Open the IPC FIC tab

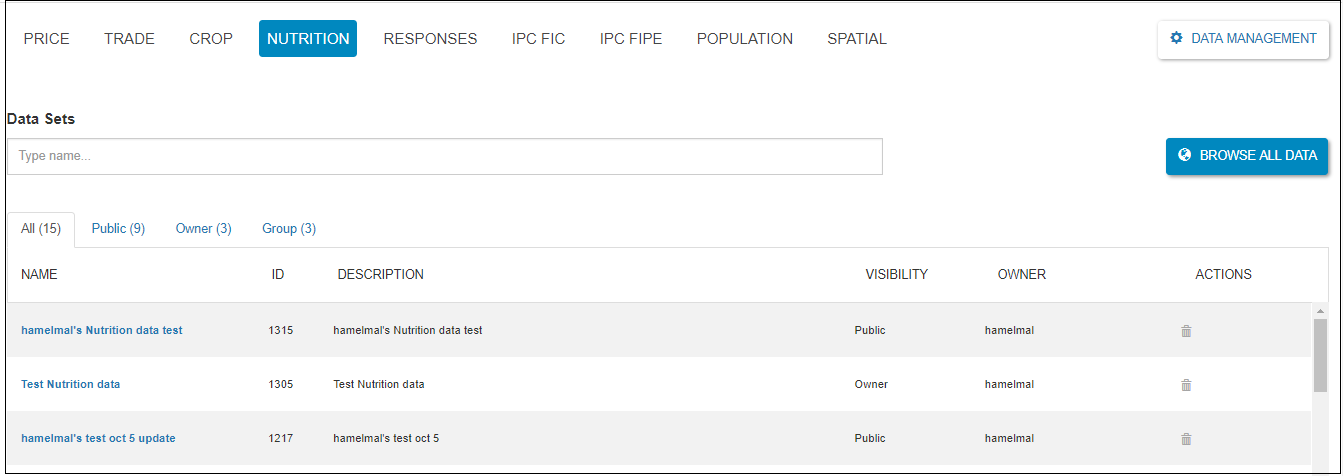point(538,39)
